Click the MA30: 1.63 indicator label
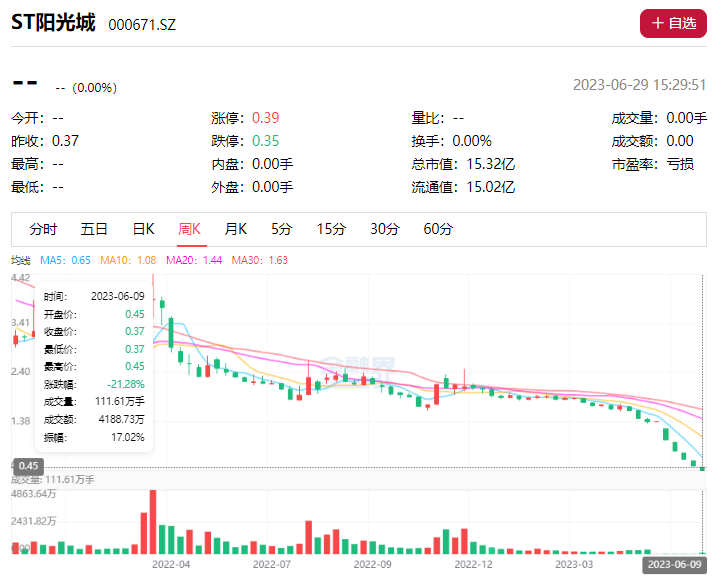This screenshot has height=580, width=718. 260,260
